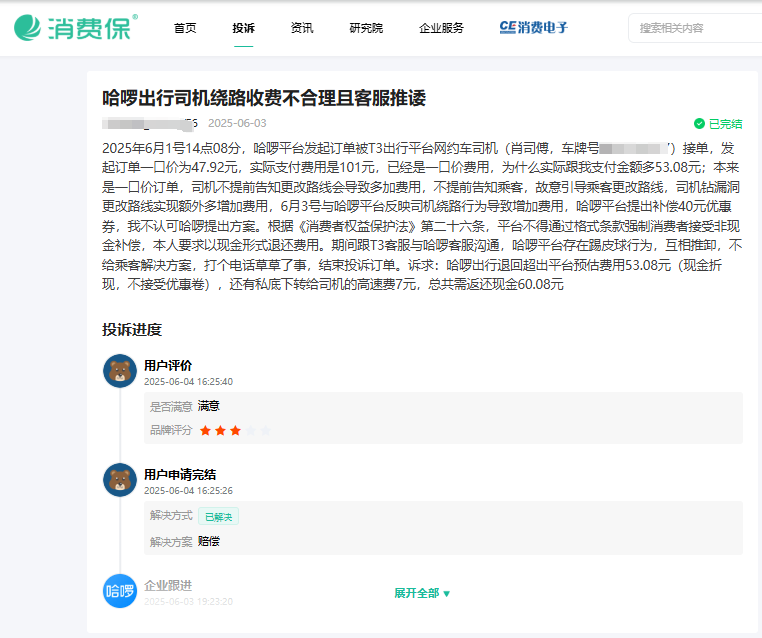762x638 pixels.
Task: Open 企业服务 in the navigation
Action: [441, 28]
